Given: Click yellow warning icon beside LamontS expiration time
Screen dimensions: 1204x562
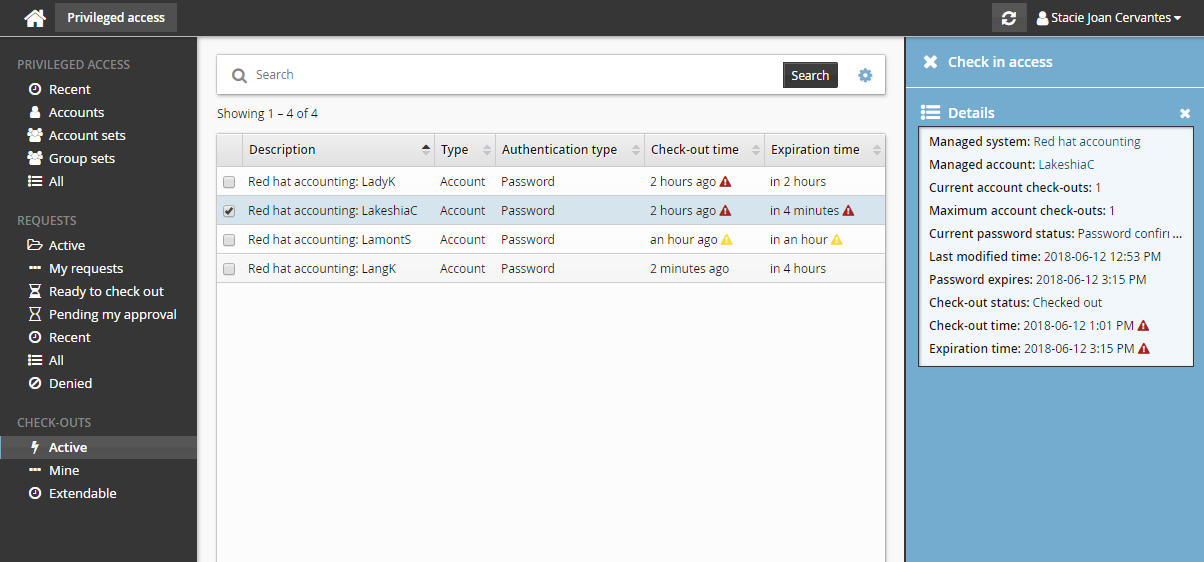Looking at the screenshot, I should pos(837,240).
